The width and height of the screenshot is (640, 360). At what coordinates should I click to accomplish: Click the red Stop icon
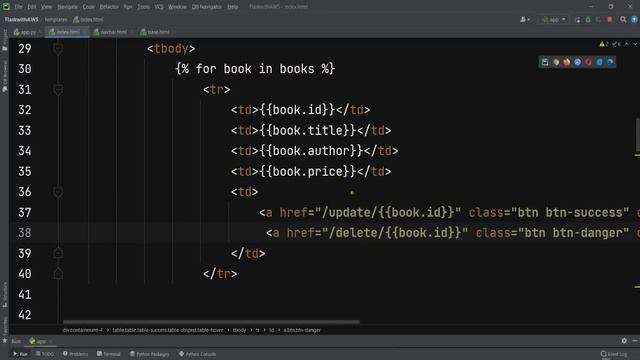tap(610, 20)
